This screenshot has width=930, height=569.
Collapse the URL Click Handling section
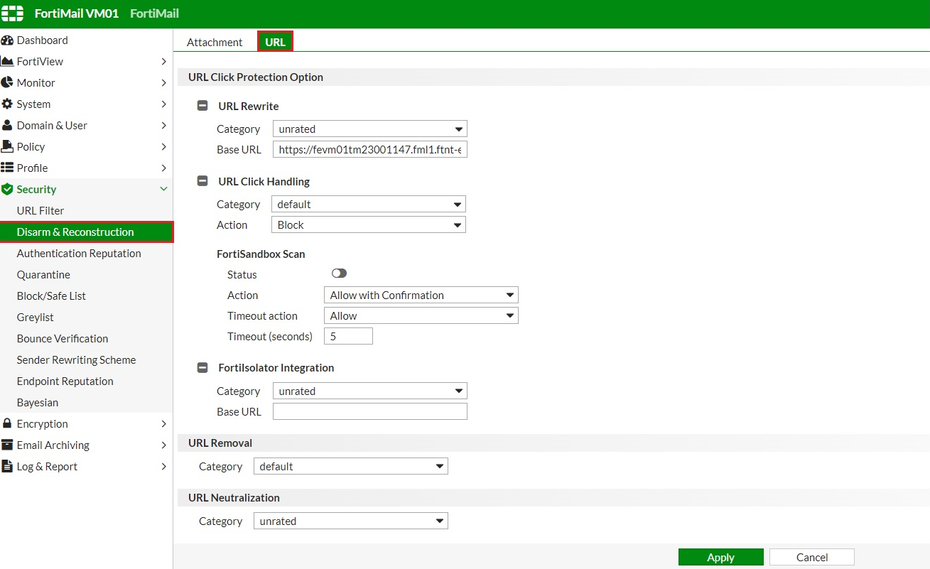(202, 181)
